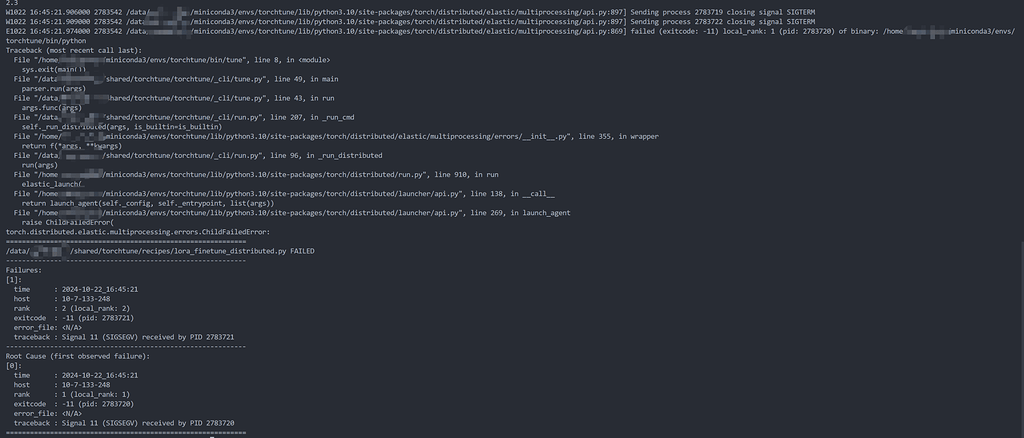Click the lora_finetune_distributed.py FAILED path

coord(160,251)
